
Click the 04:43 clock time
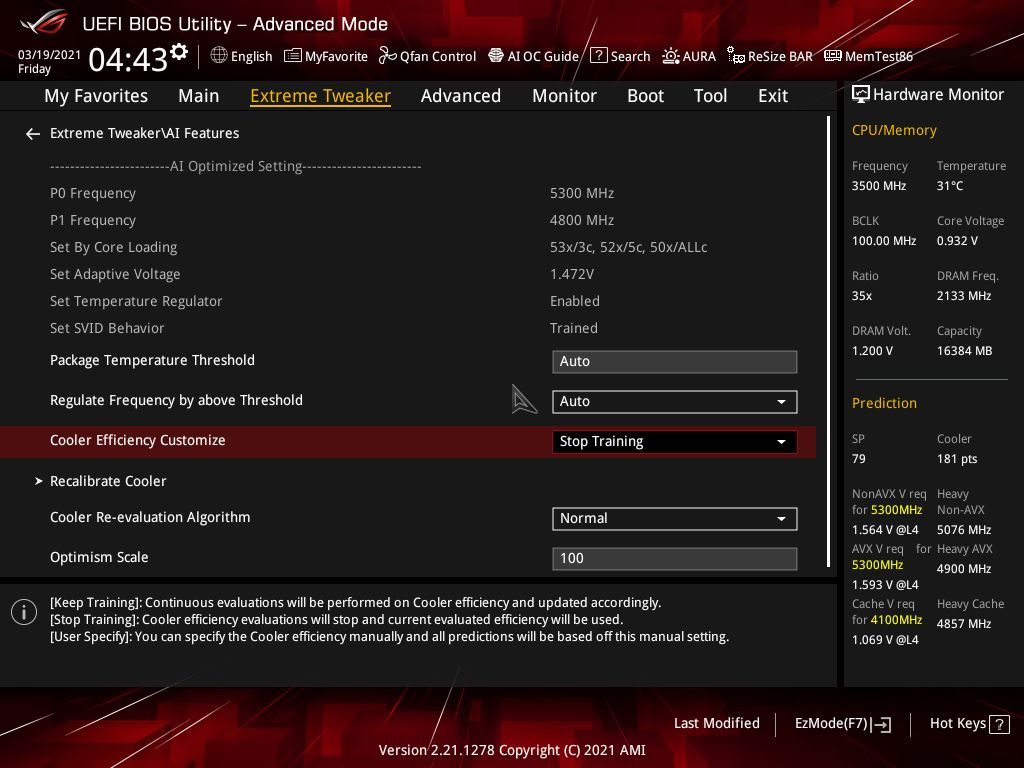[x=128, y=60]
